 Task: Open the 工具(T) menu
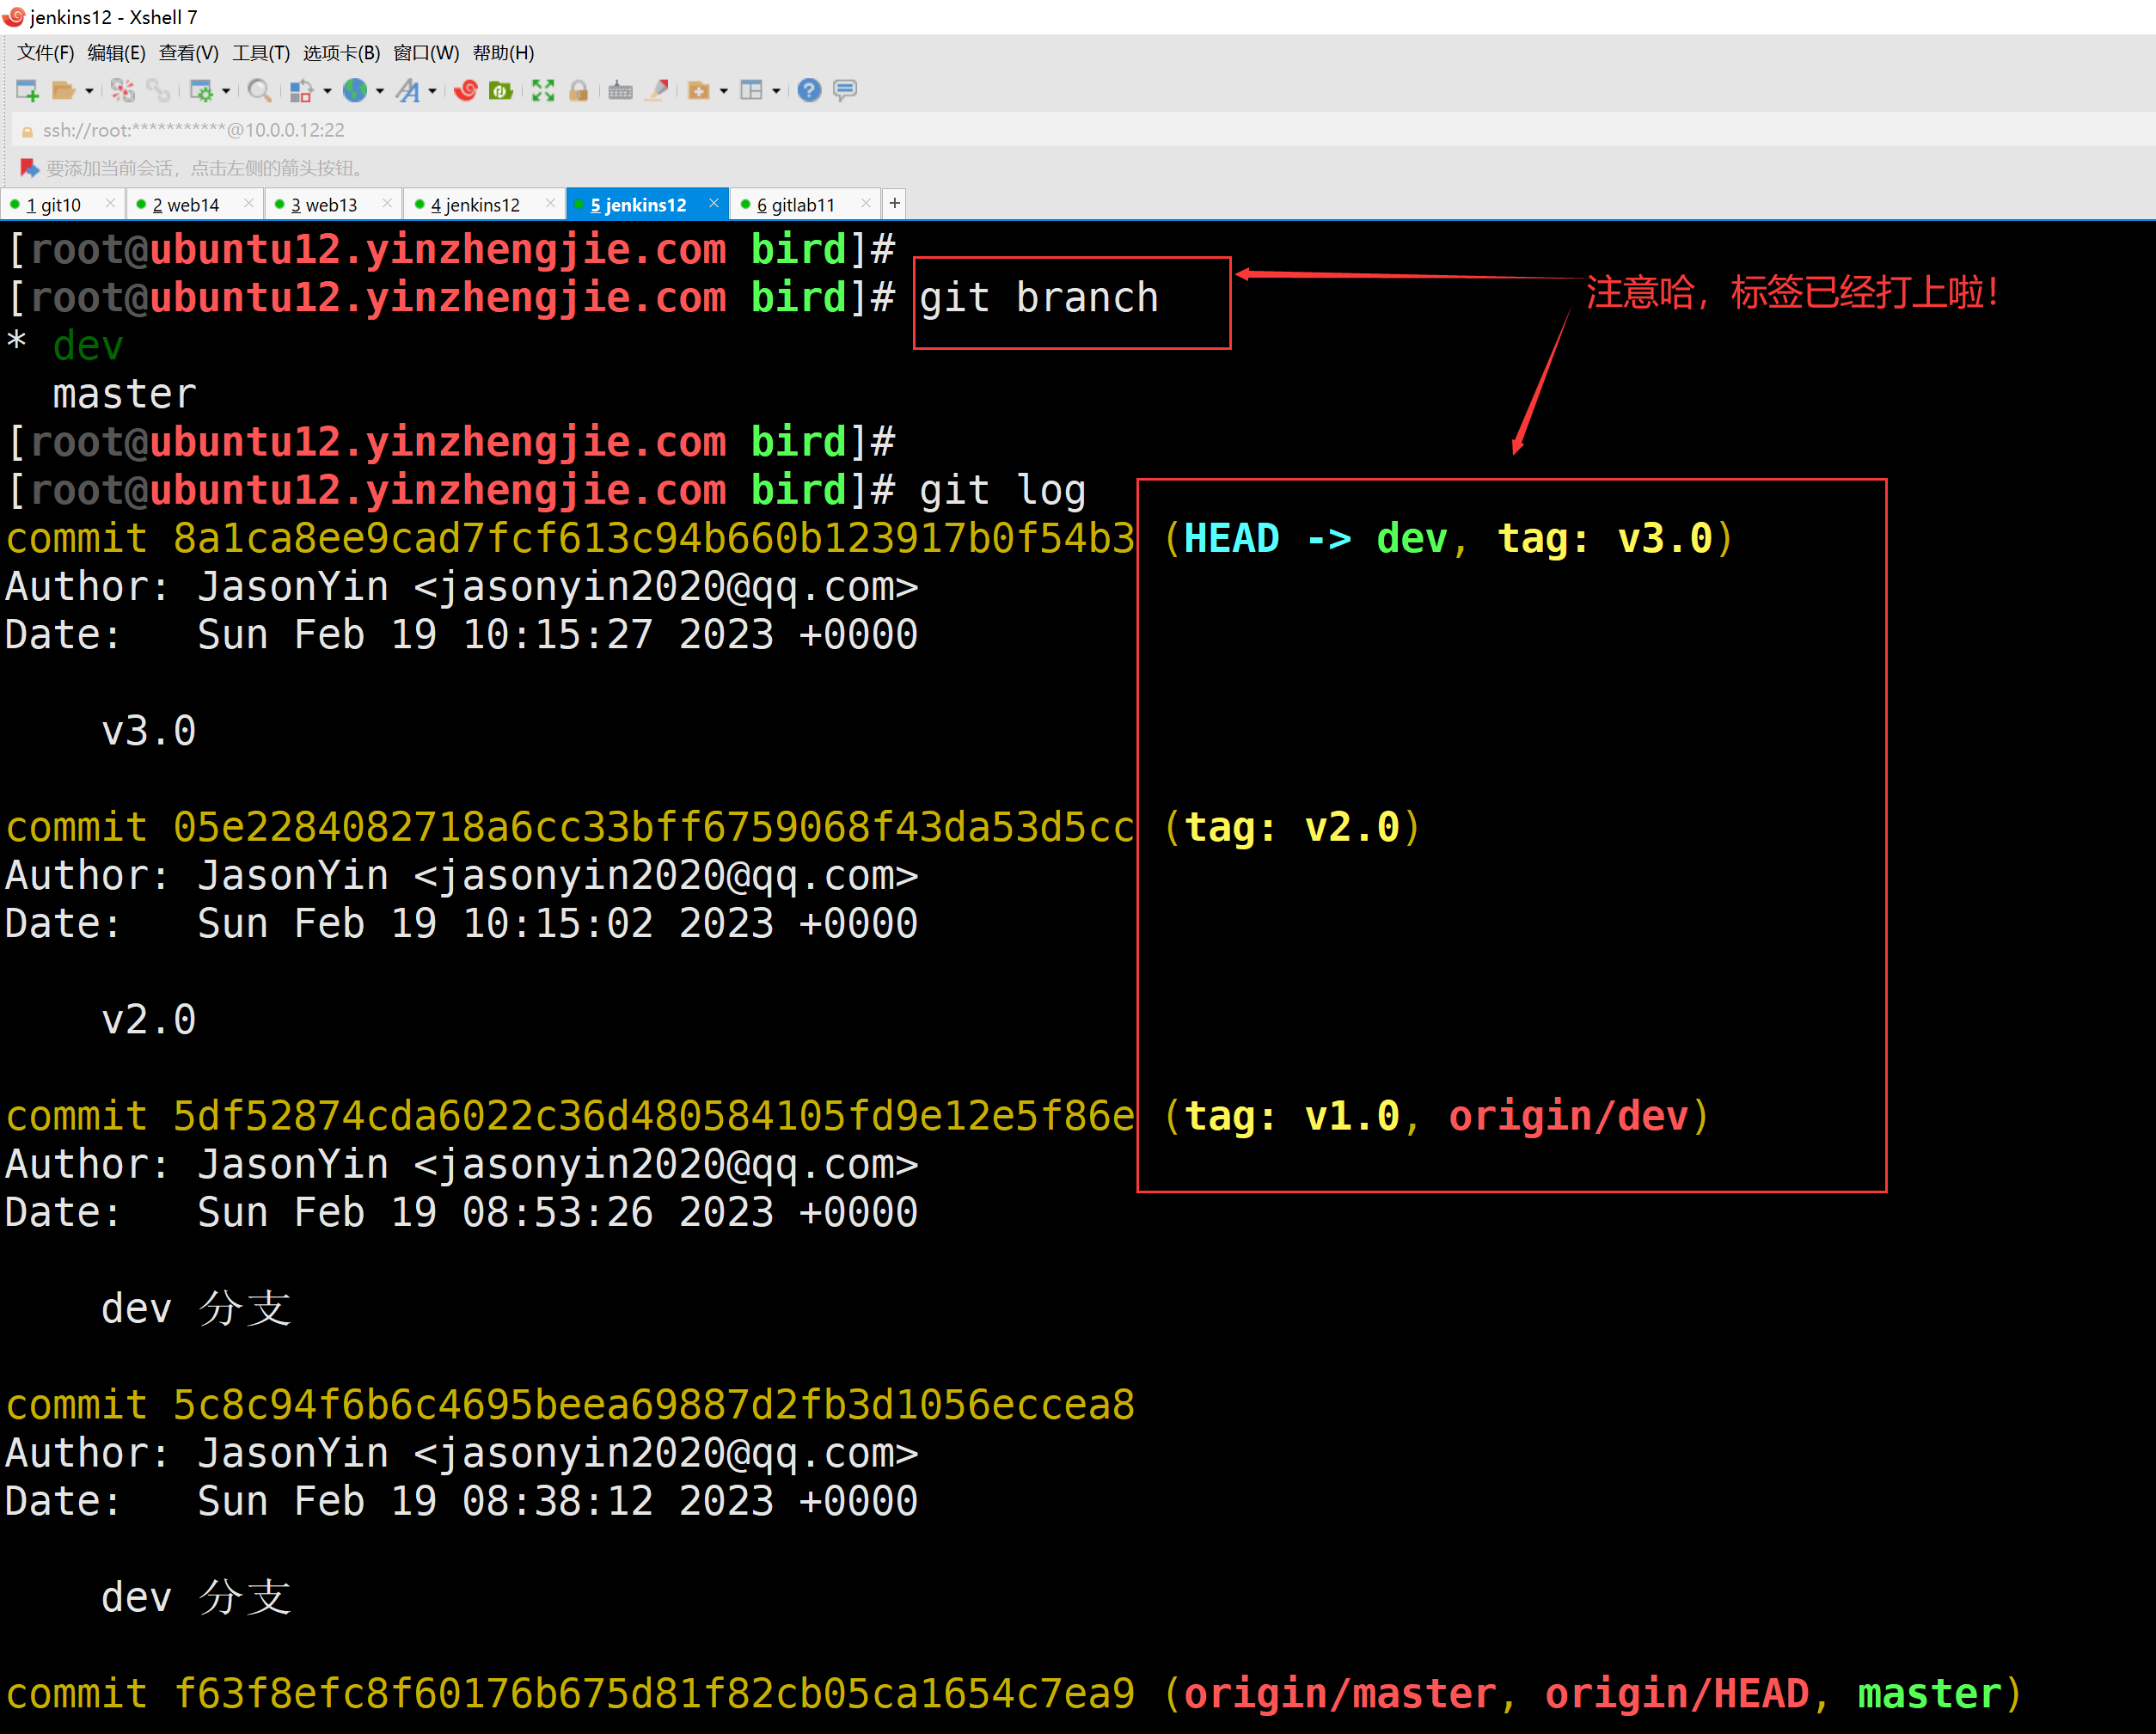click(x=261, y=53)
